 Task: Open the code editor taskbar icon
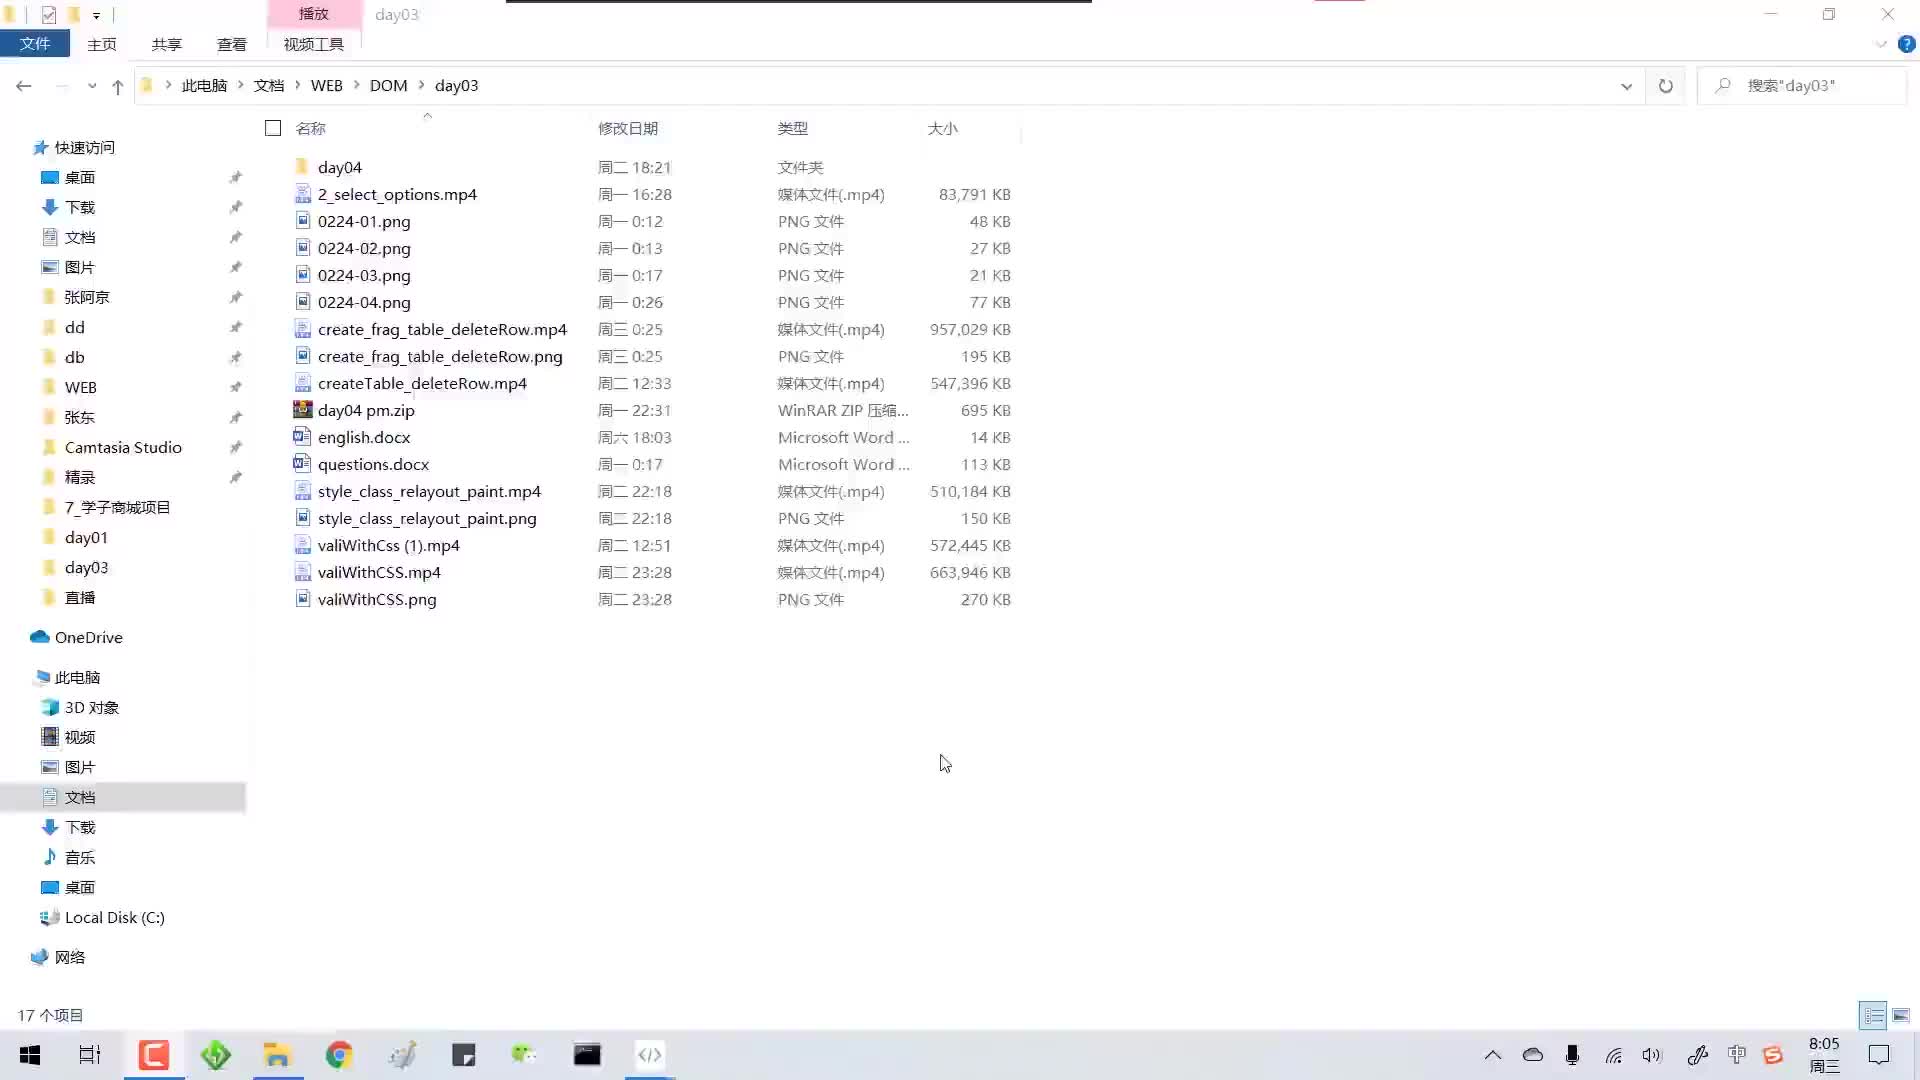pos(650,1055)
